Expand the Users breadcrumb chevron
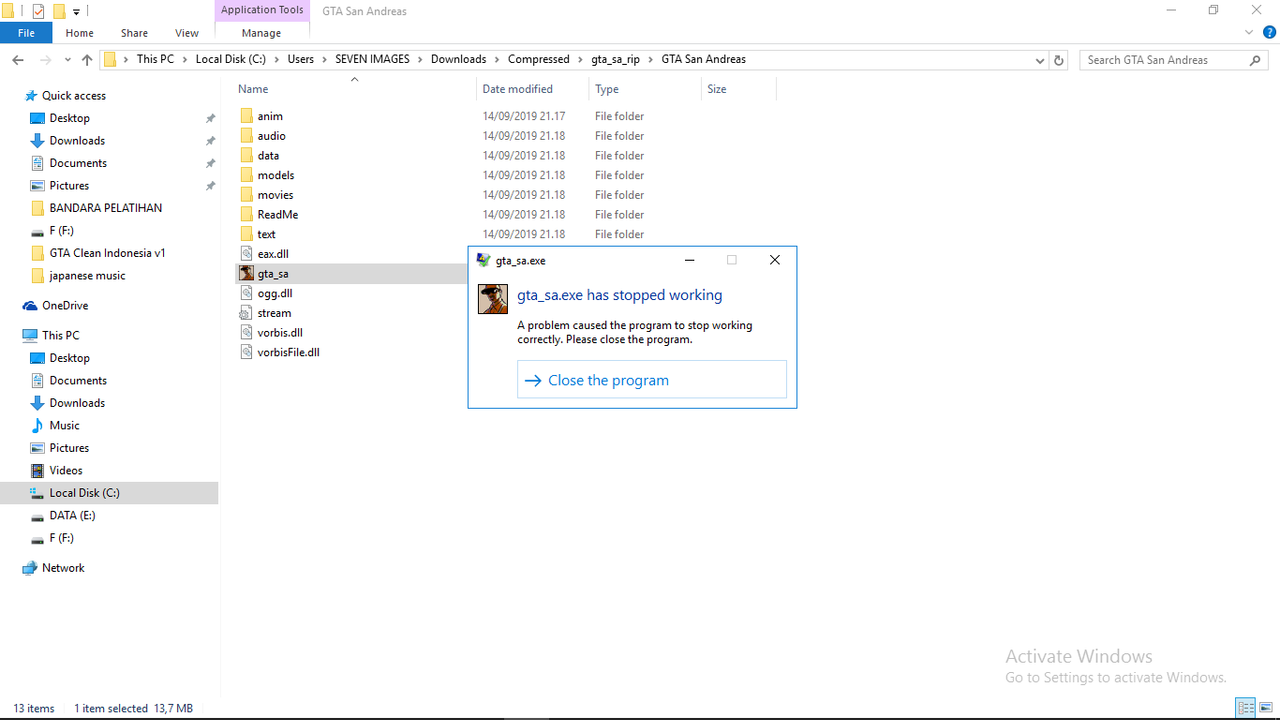Screen dimensions: 1280x720 [324, 60]
